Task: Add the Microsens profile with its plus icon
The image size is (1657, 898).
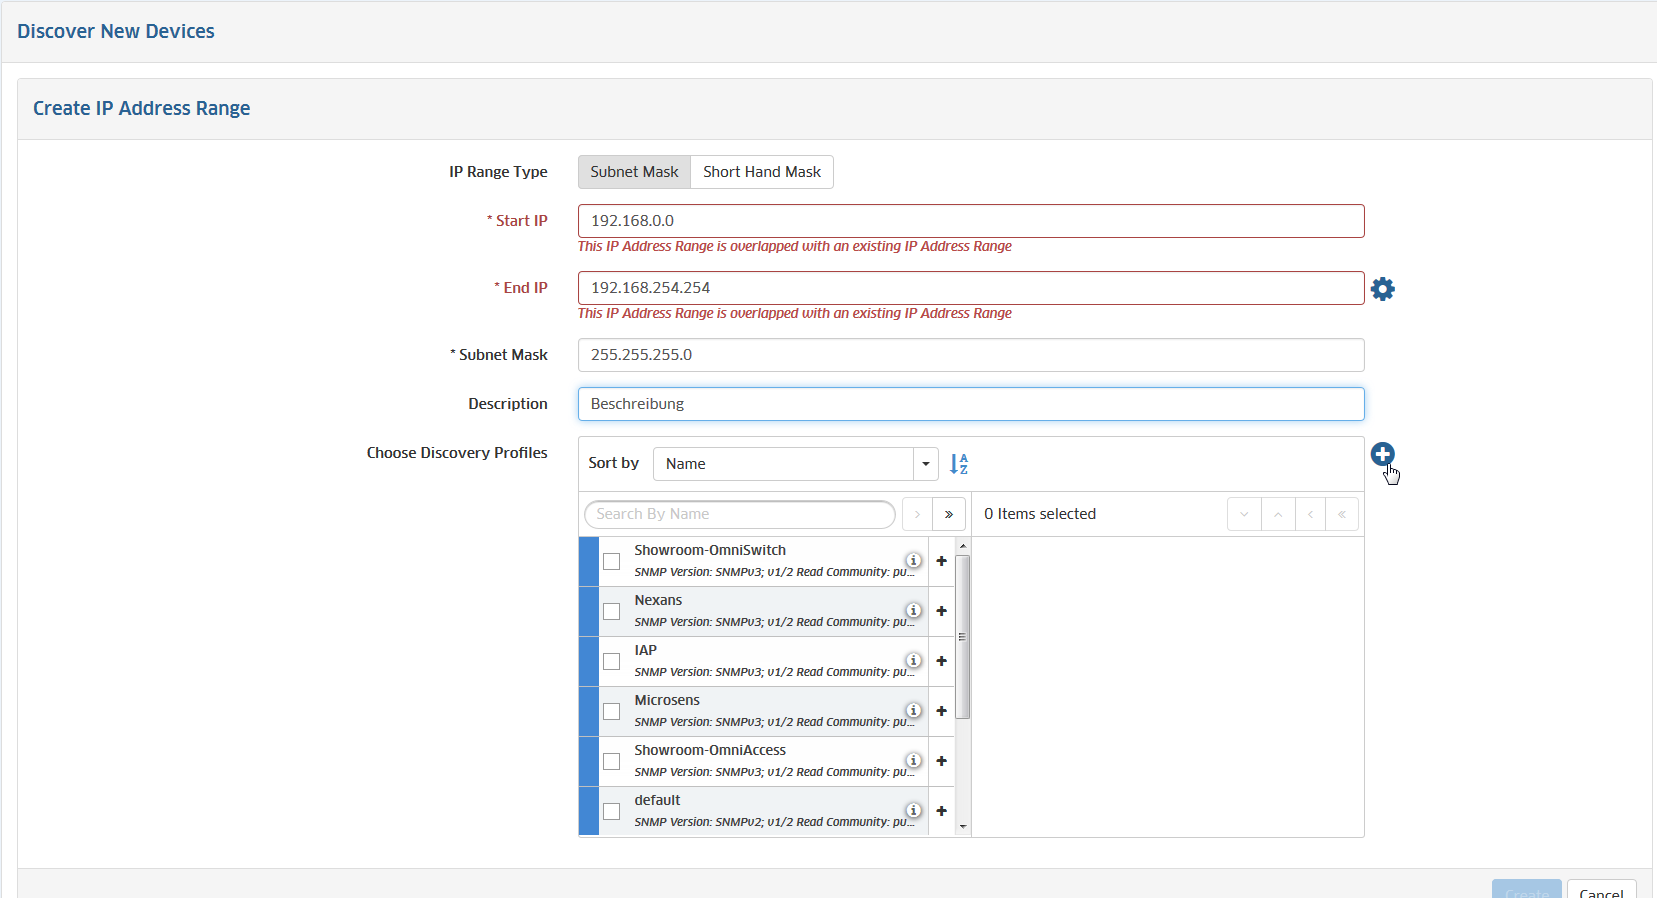Action: tap(941, 711)
